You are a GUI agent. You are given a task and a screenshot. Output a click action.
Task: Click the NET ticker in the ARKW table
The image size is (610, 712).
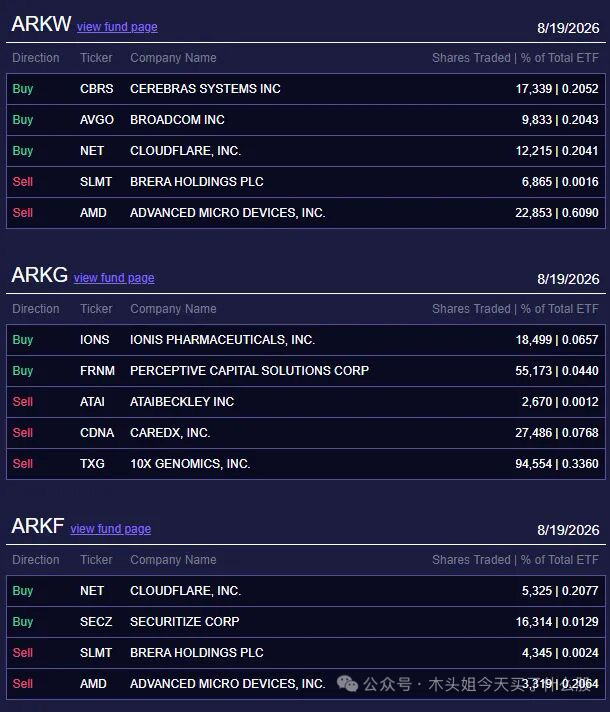[92, 151]
